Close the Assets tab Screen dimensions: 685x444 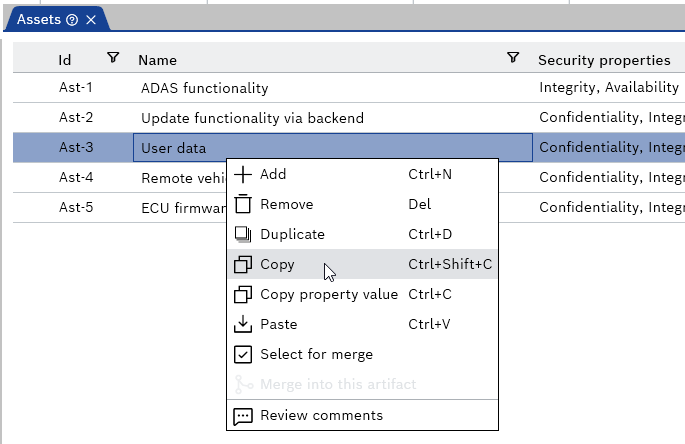[91, 20]
